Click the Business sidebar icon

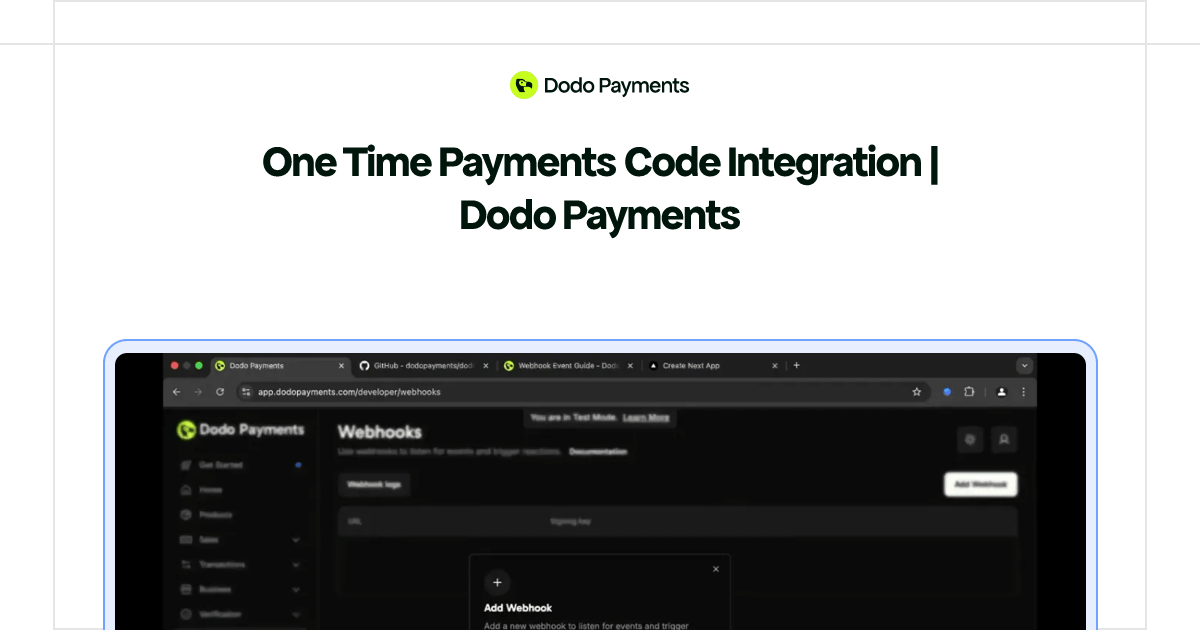click(x=186, y=590)
